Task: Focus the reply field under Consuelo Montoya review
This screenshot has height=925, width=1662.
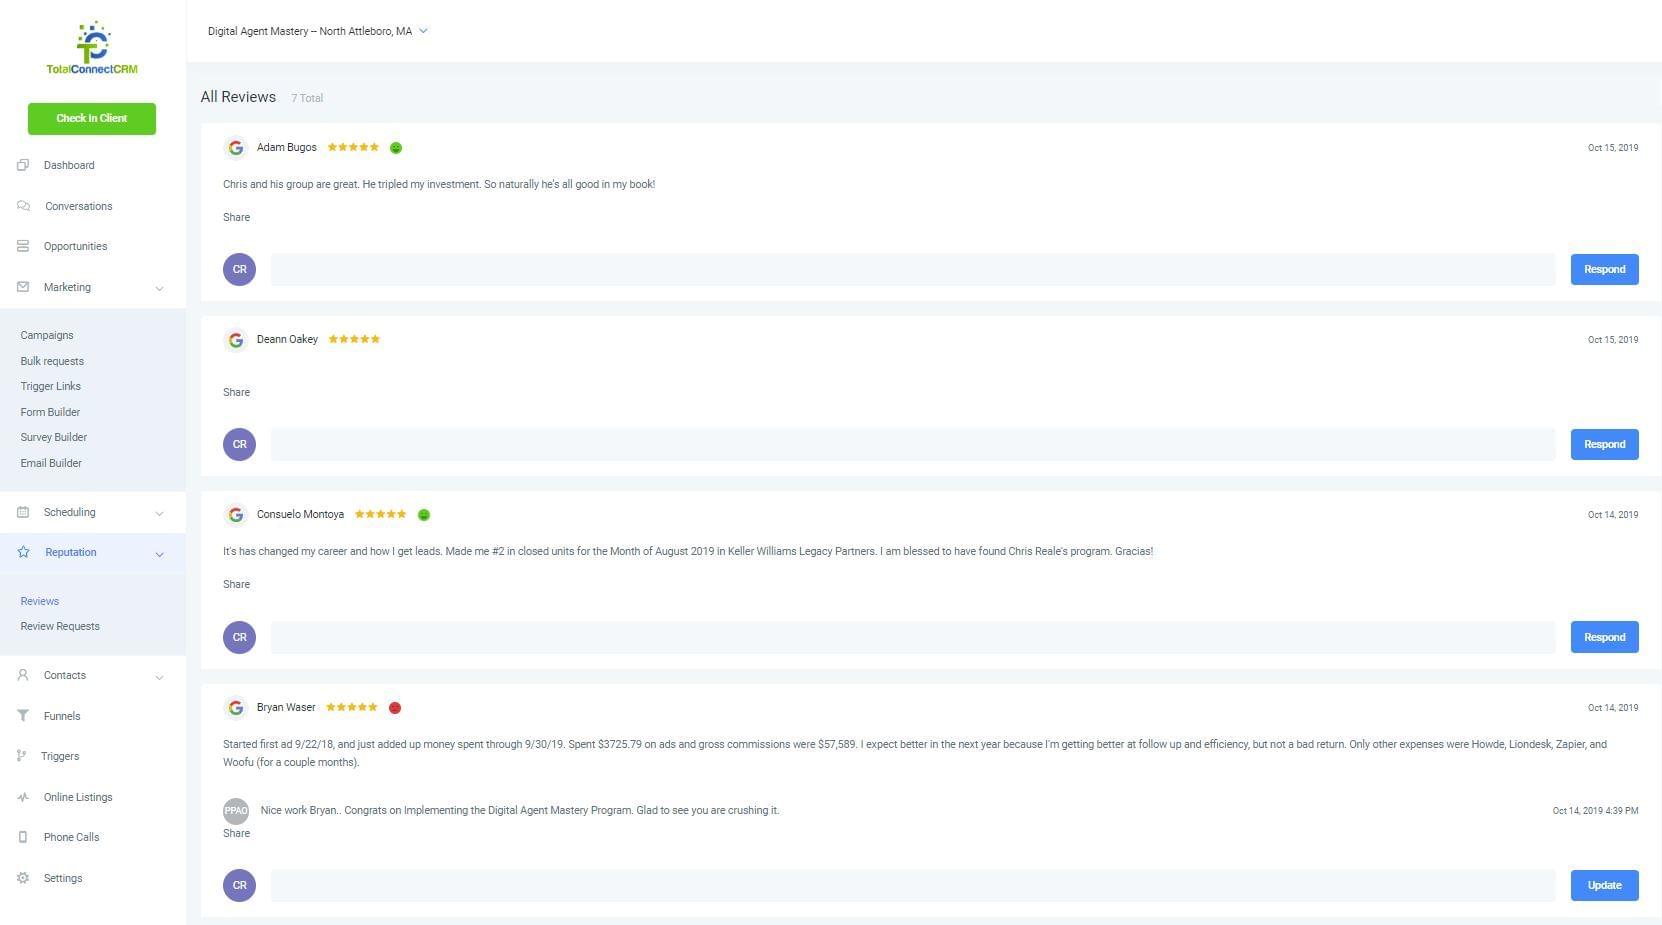Action: [x=912, y=637]
